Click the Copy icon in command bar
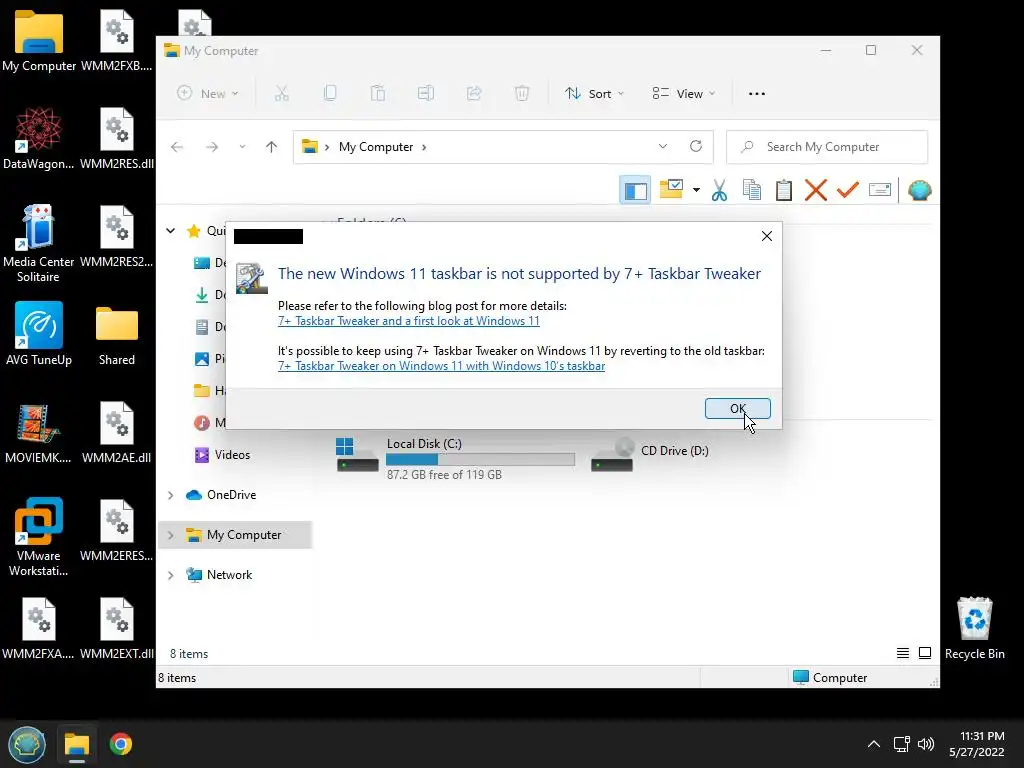Viewport: 1024px width, 768px height. 330,93
